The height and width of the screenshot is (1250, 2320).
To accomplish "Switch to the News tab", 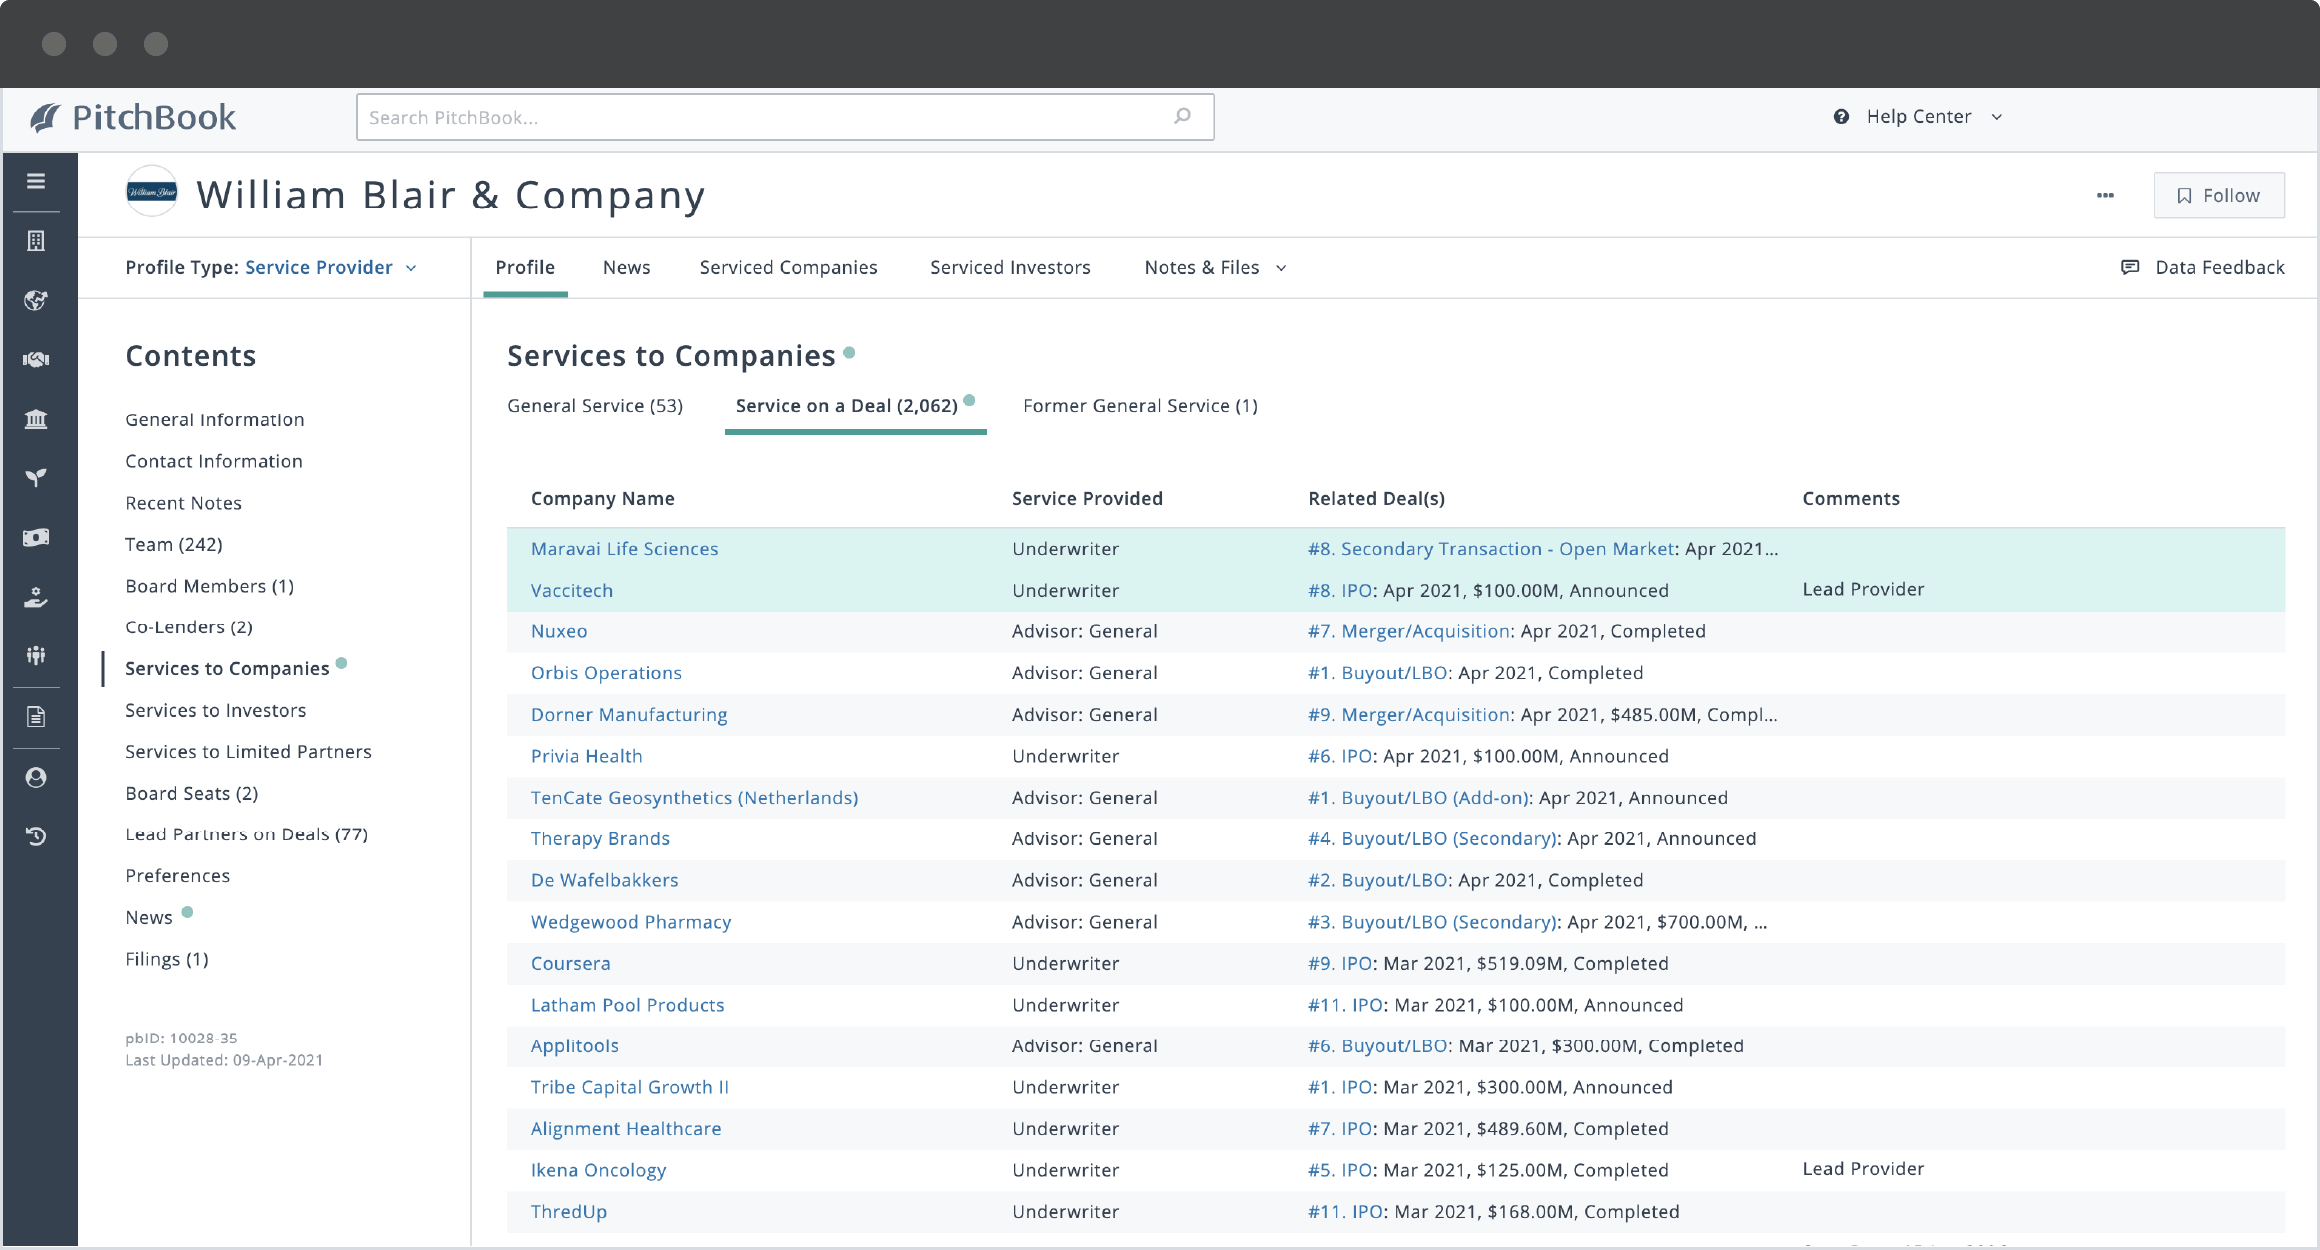I will 626,267.
